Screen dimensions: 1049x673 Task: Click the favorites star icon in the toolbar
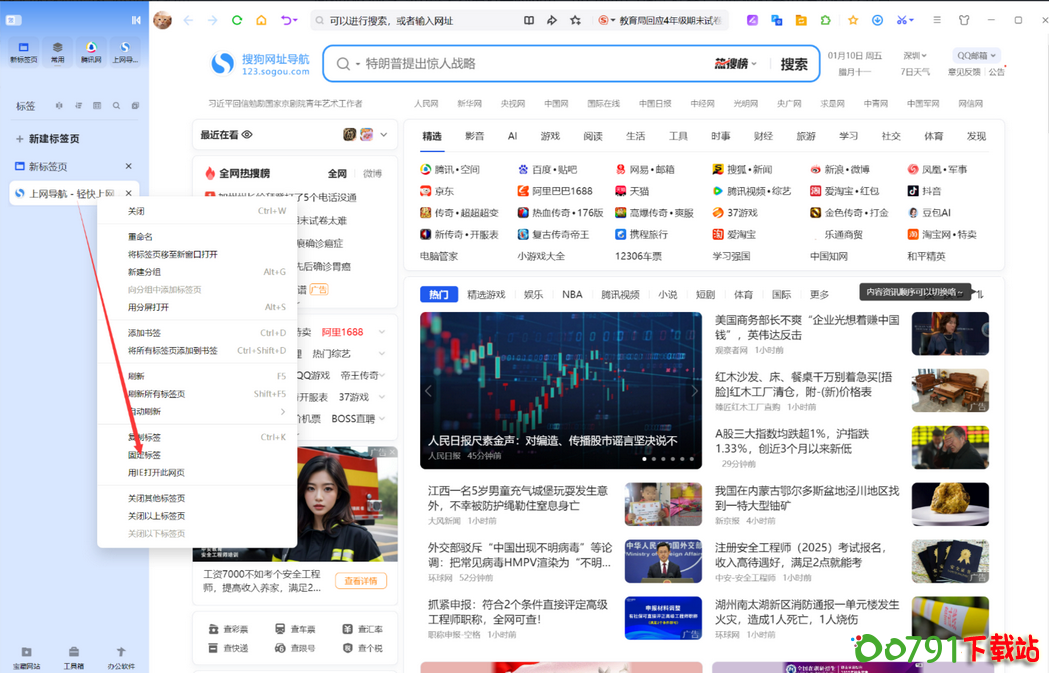[853, 18]
